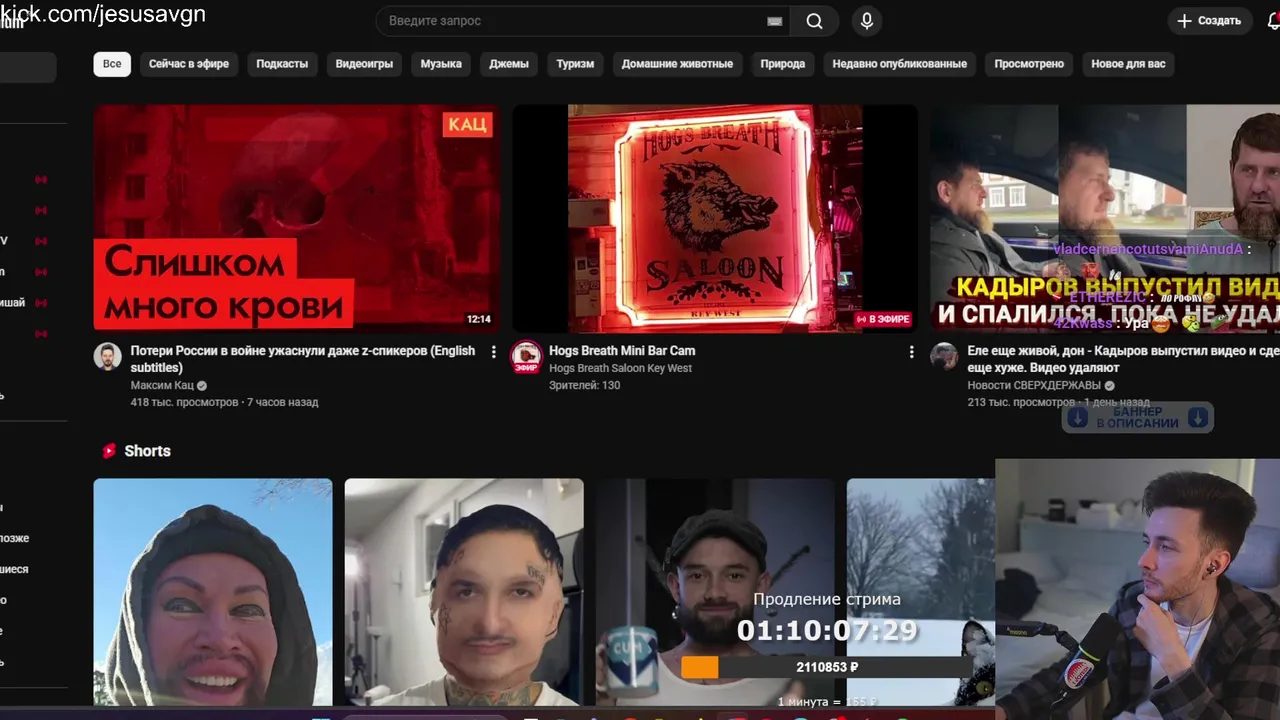Open the Short with the man in cap
Image resolution: width=1280 pixels, height=720 pixels.
[x=715, y=592]
